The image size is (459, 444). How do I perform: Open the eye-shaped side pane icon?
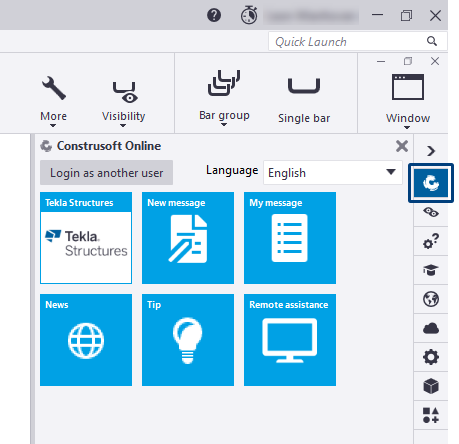point(431,212)
